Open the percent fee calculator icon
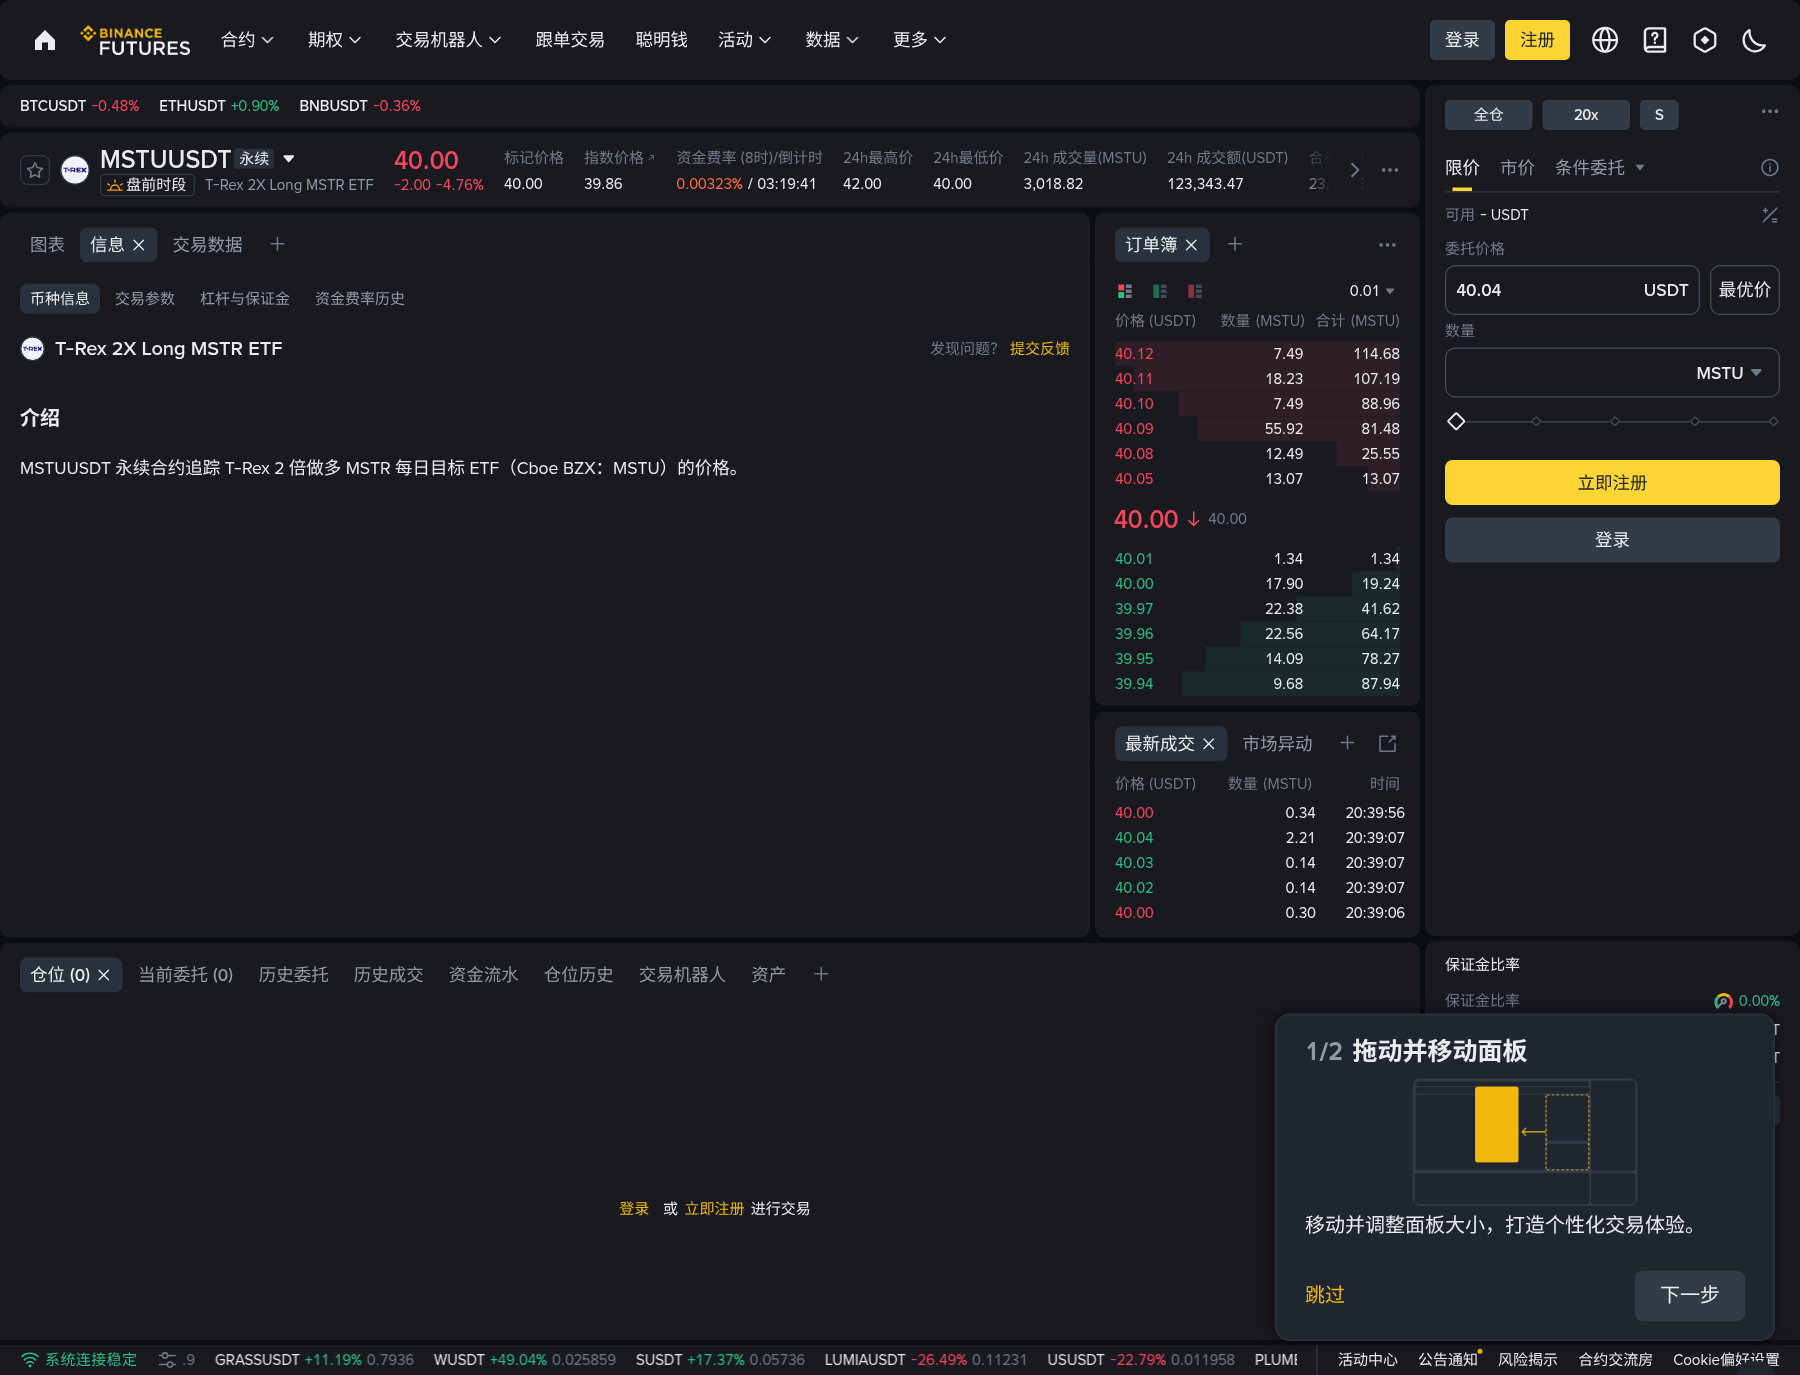1800x1375 pixels. [1770, 215]
